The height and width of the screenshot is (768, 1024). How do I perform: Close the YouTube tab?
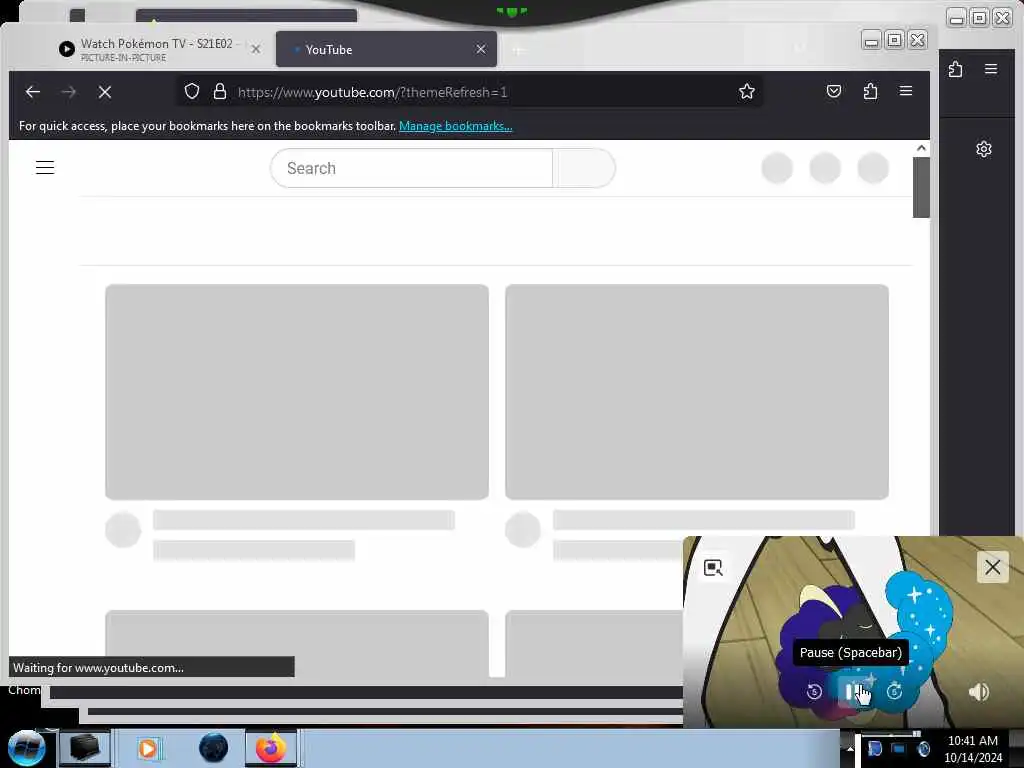pos(481,49)
